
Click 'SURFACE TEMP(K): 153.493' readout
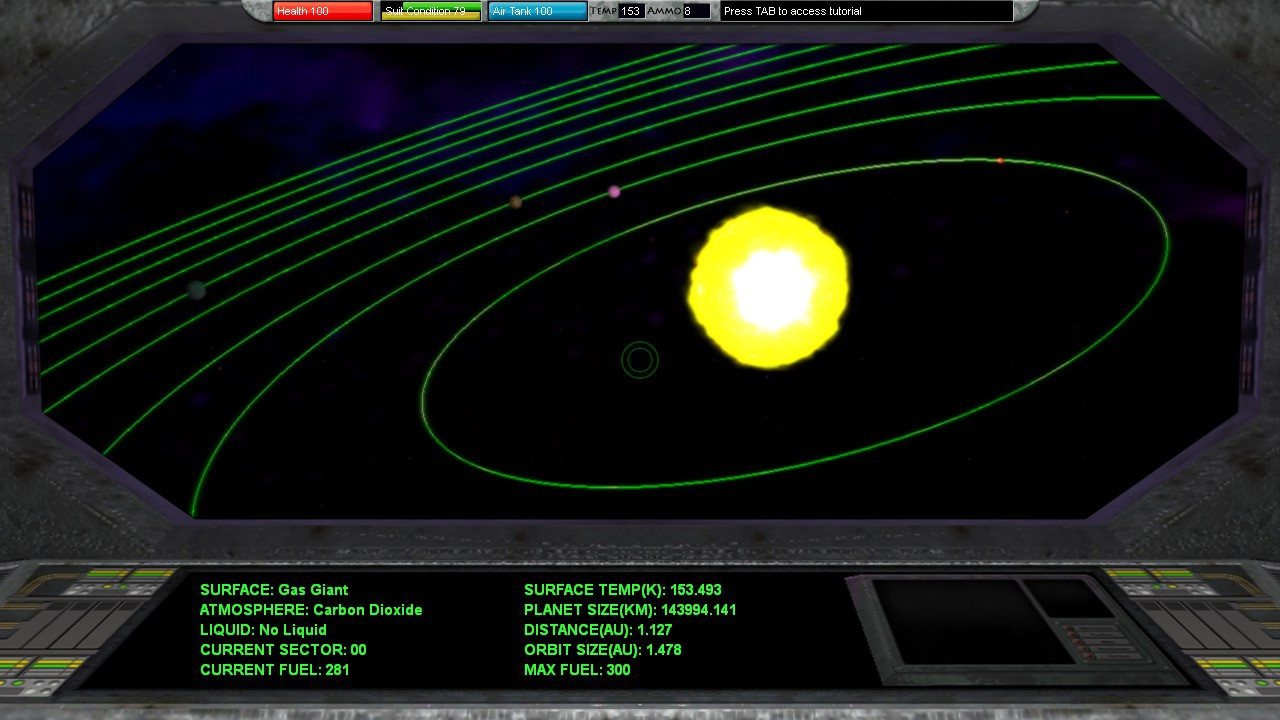tap(622, 590)
